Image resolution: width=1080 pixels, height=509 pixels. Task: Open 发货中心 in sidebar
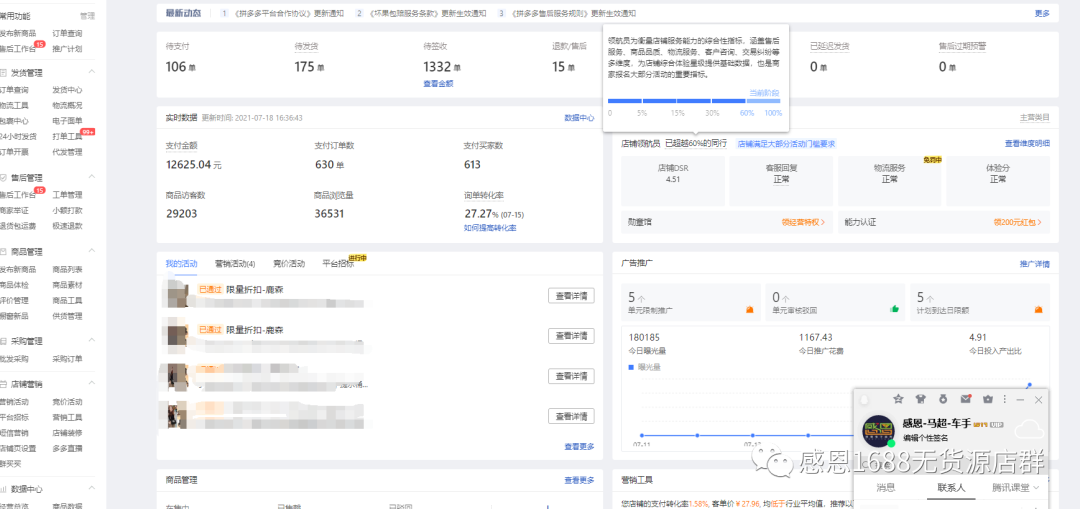[67, 90]
